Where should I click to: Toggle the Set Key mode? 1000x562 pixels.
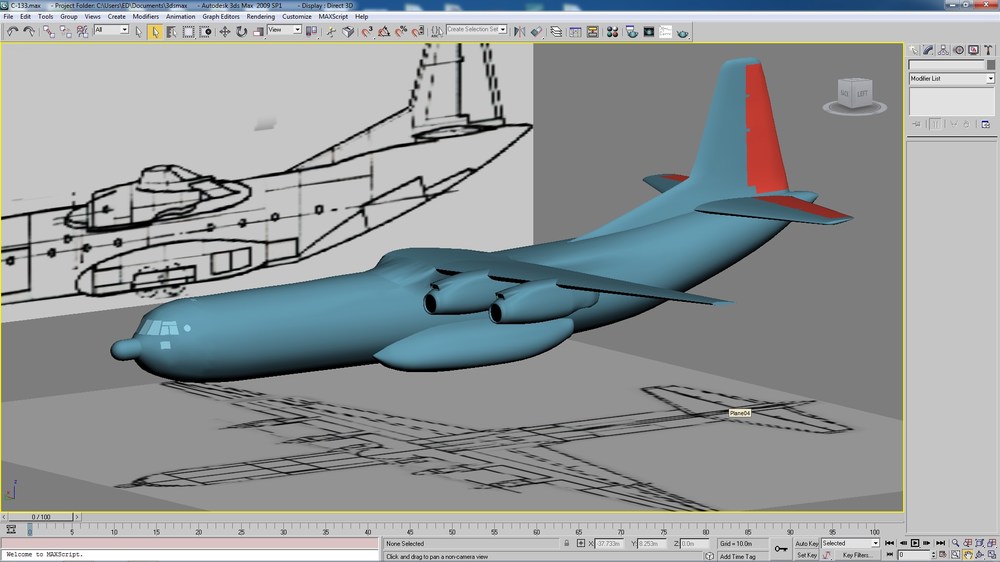806,555
